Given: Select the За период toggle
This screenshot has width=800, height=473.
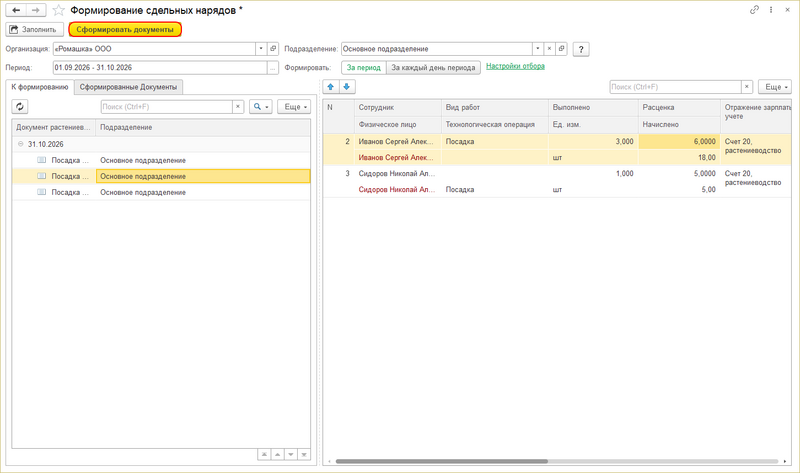Looking at the screenshot, I should [364, 67].
